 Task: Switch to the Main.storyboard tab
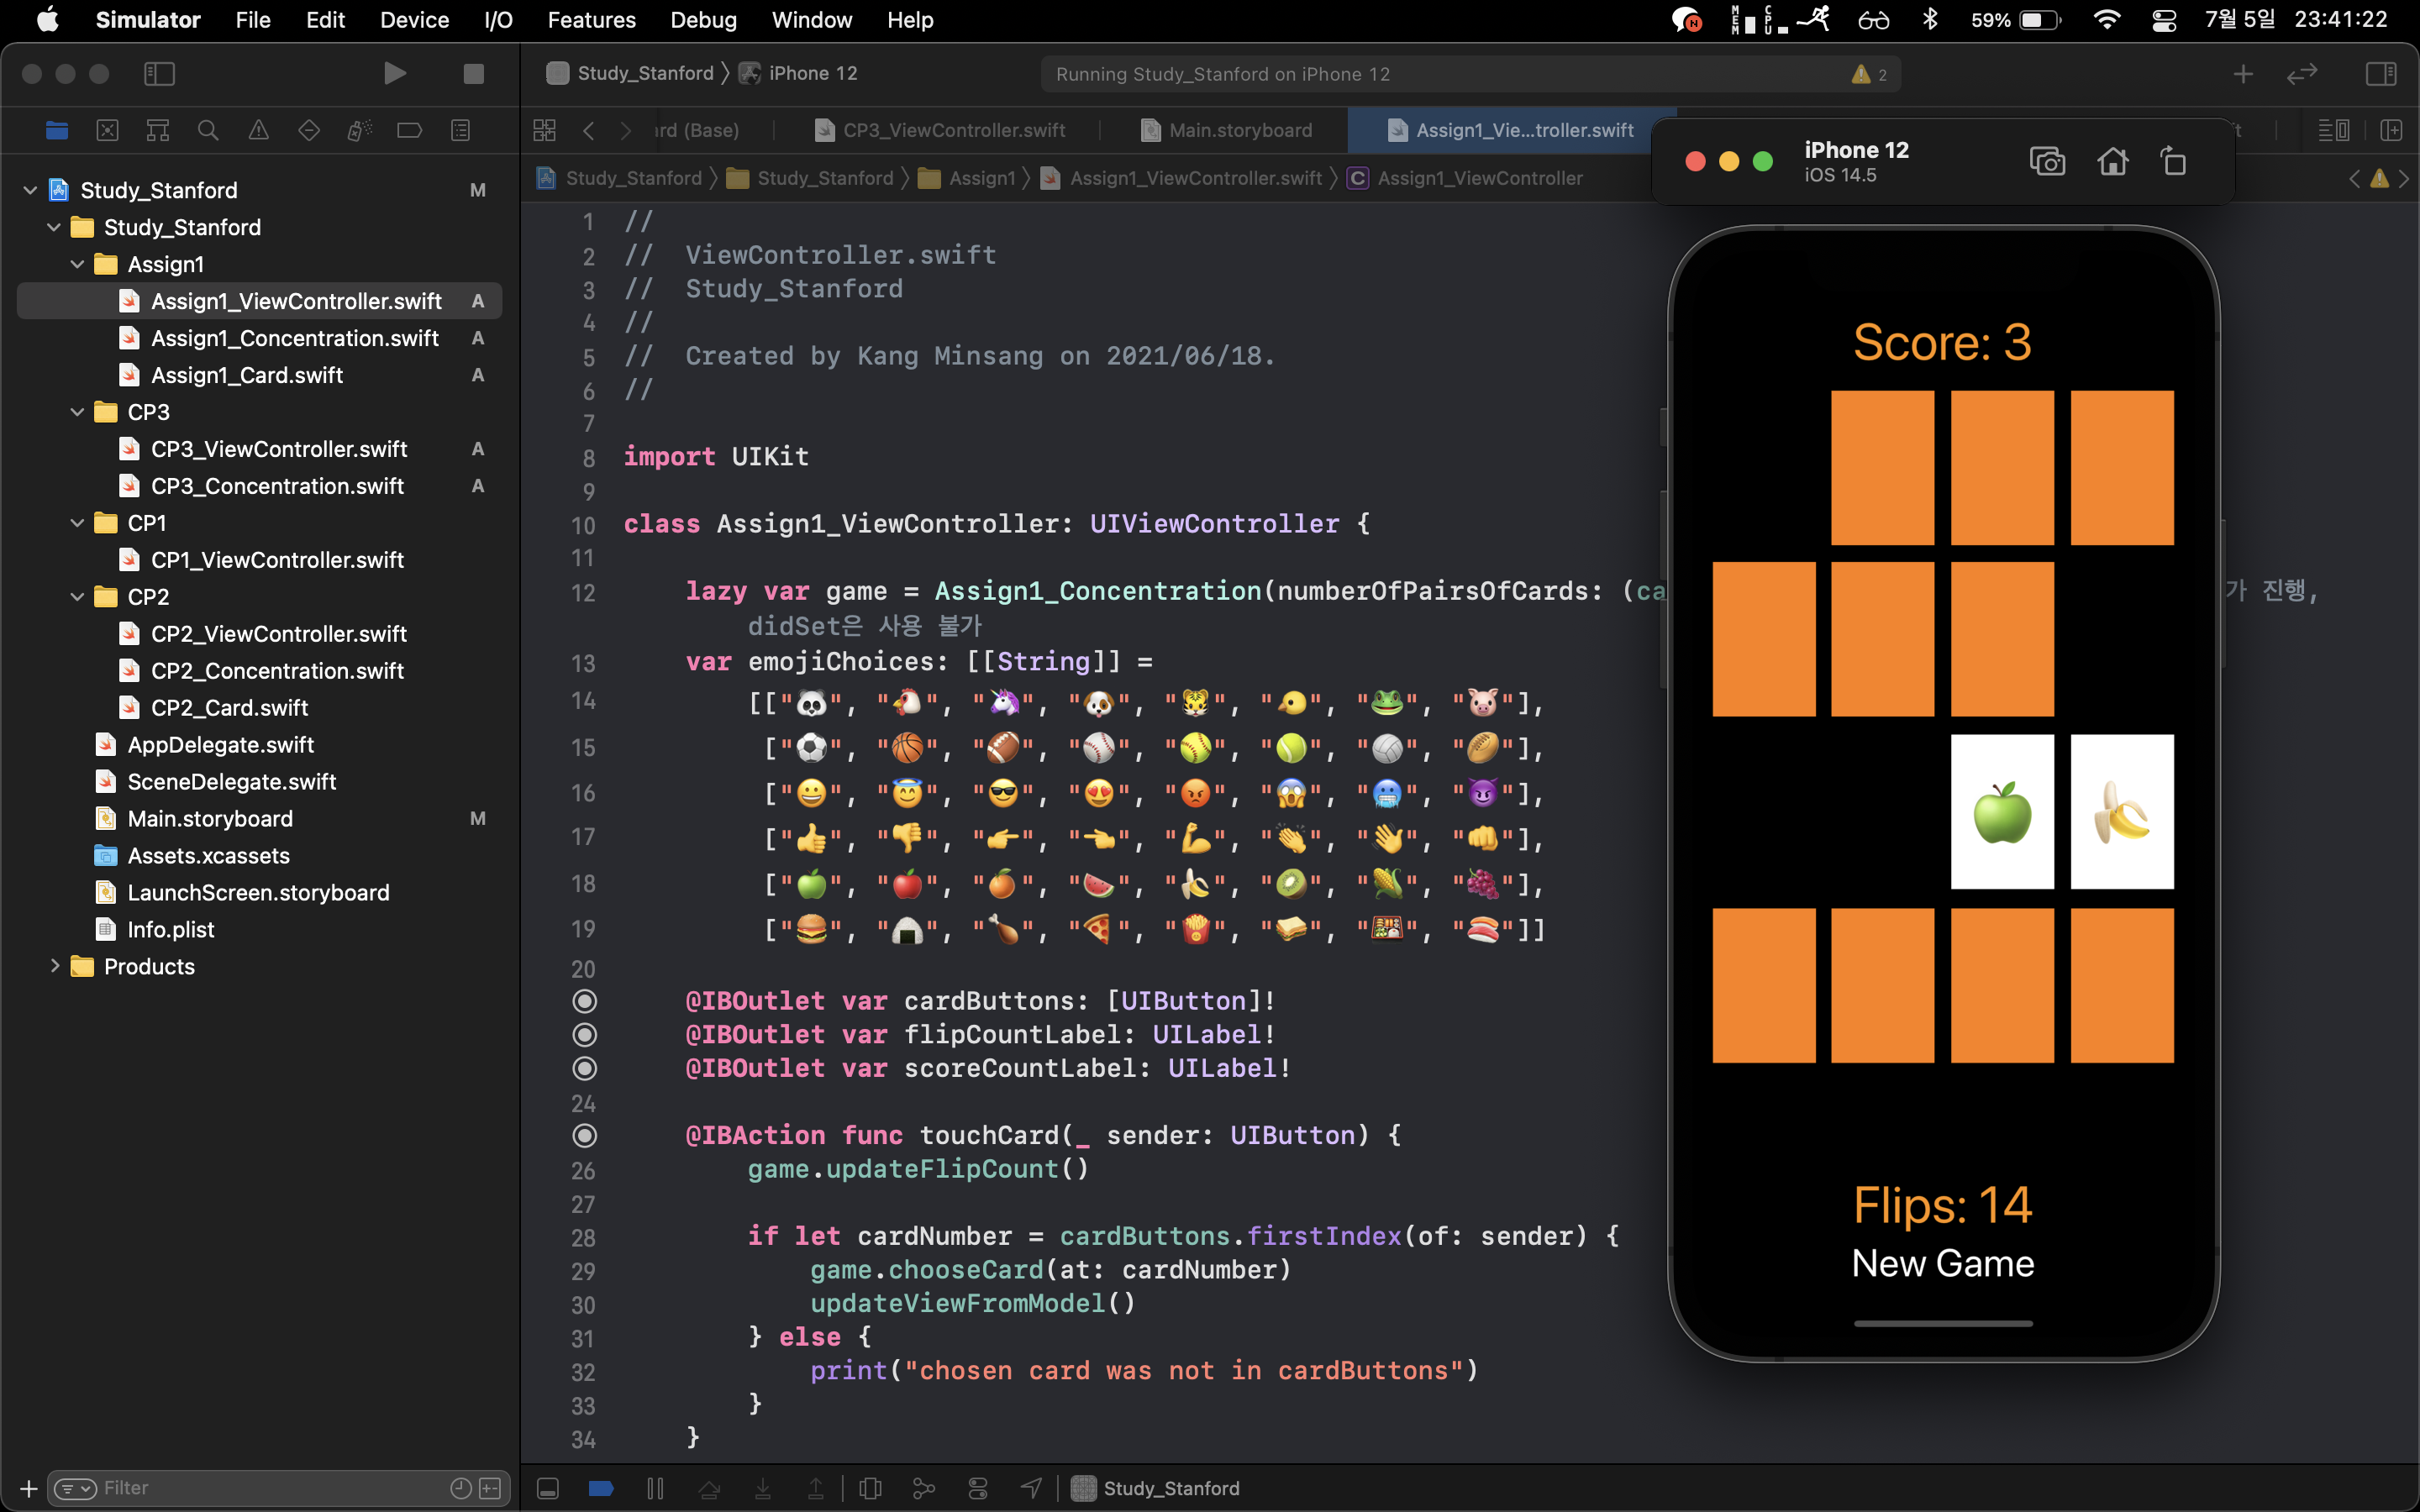(1226, 130)
